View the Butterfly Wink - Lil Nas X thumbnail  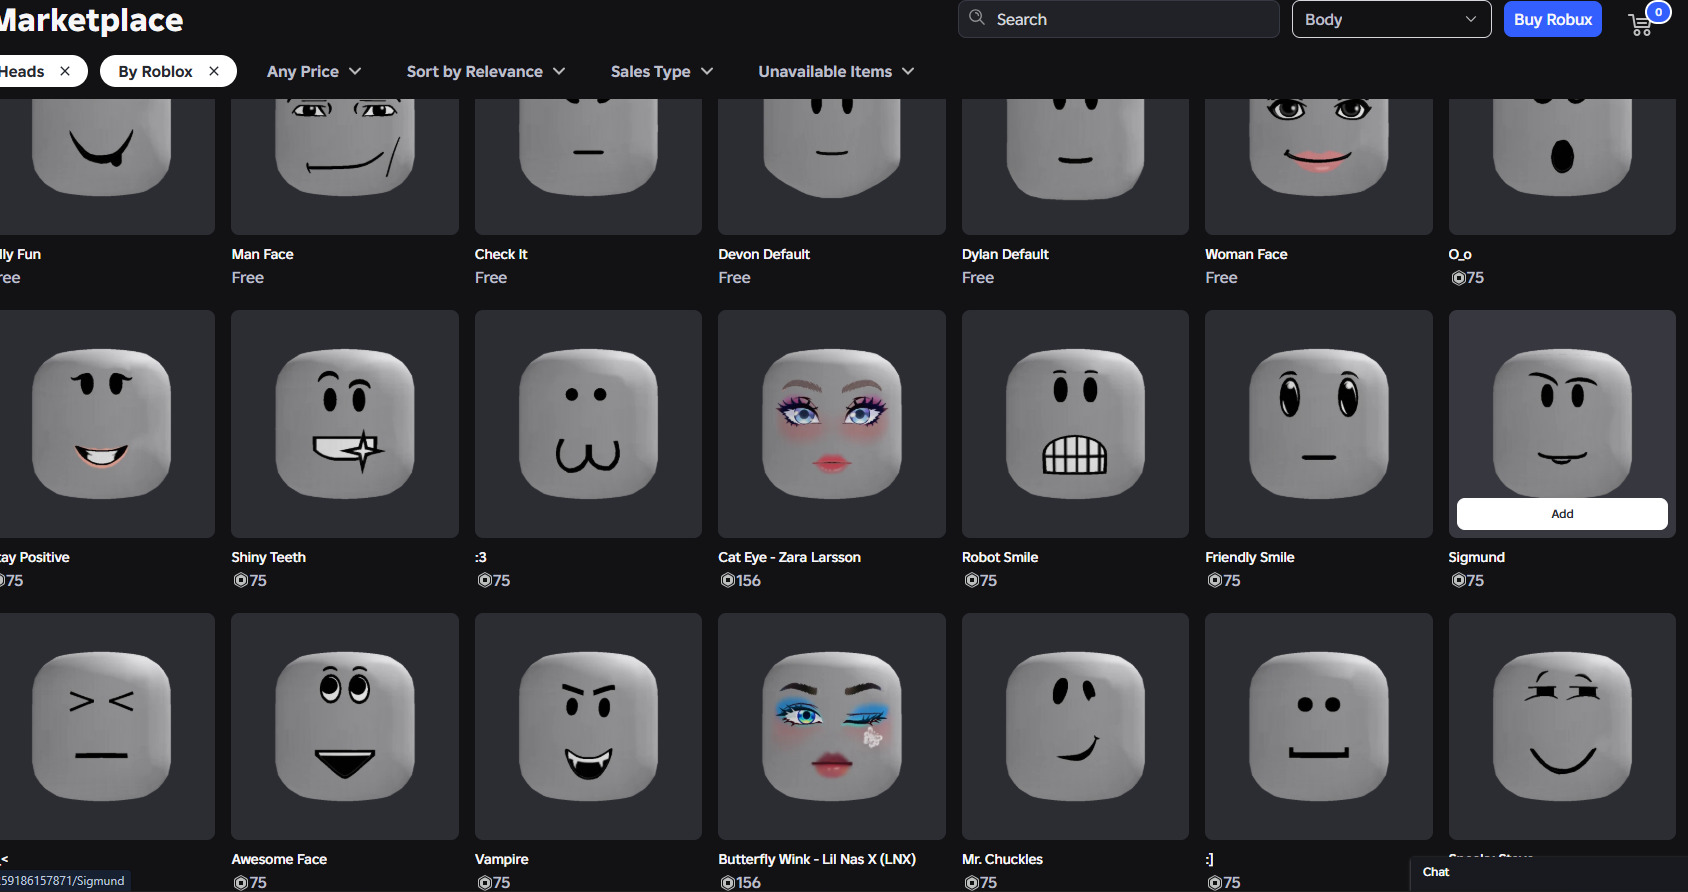coord(832,727)
